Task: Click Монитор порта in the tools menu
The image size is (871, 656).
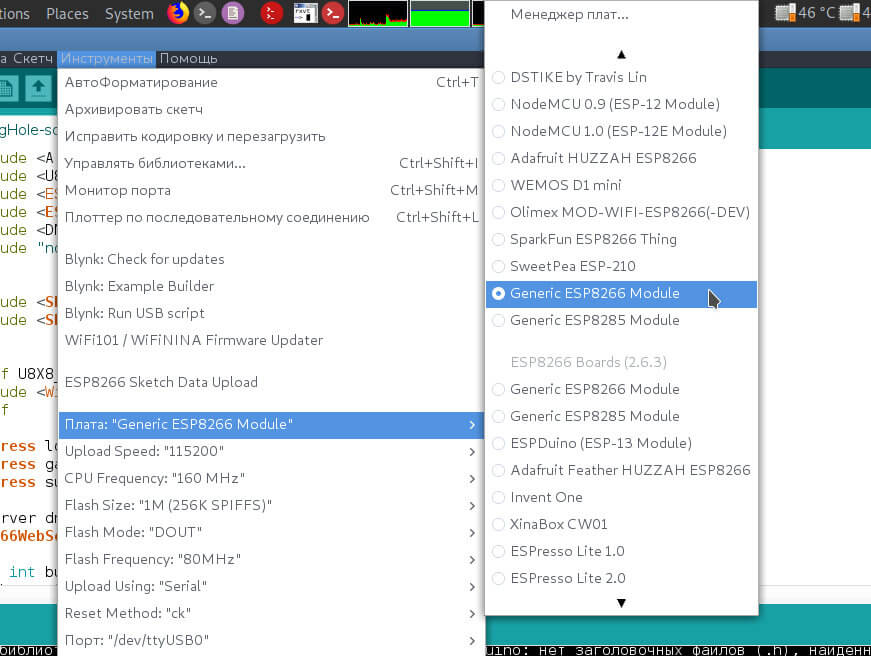Action: point(120,190)
